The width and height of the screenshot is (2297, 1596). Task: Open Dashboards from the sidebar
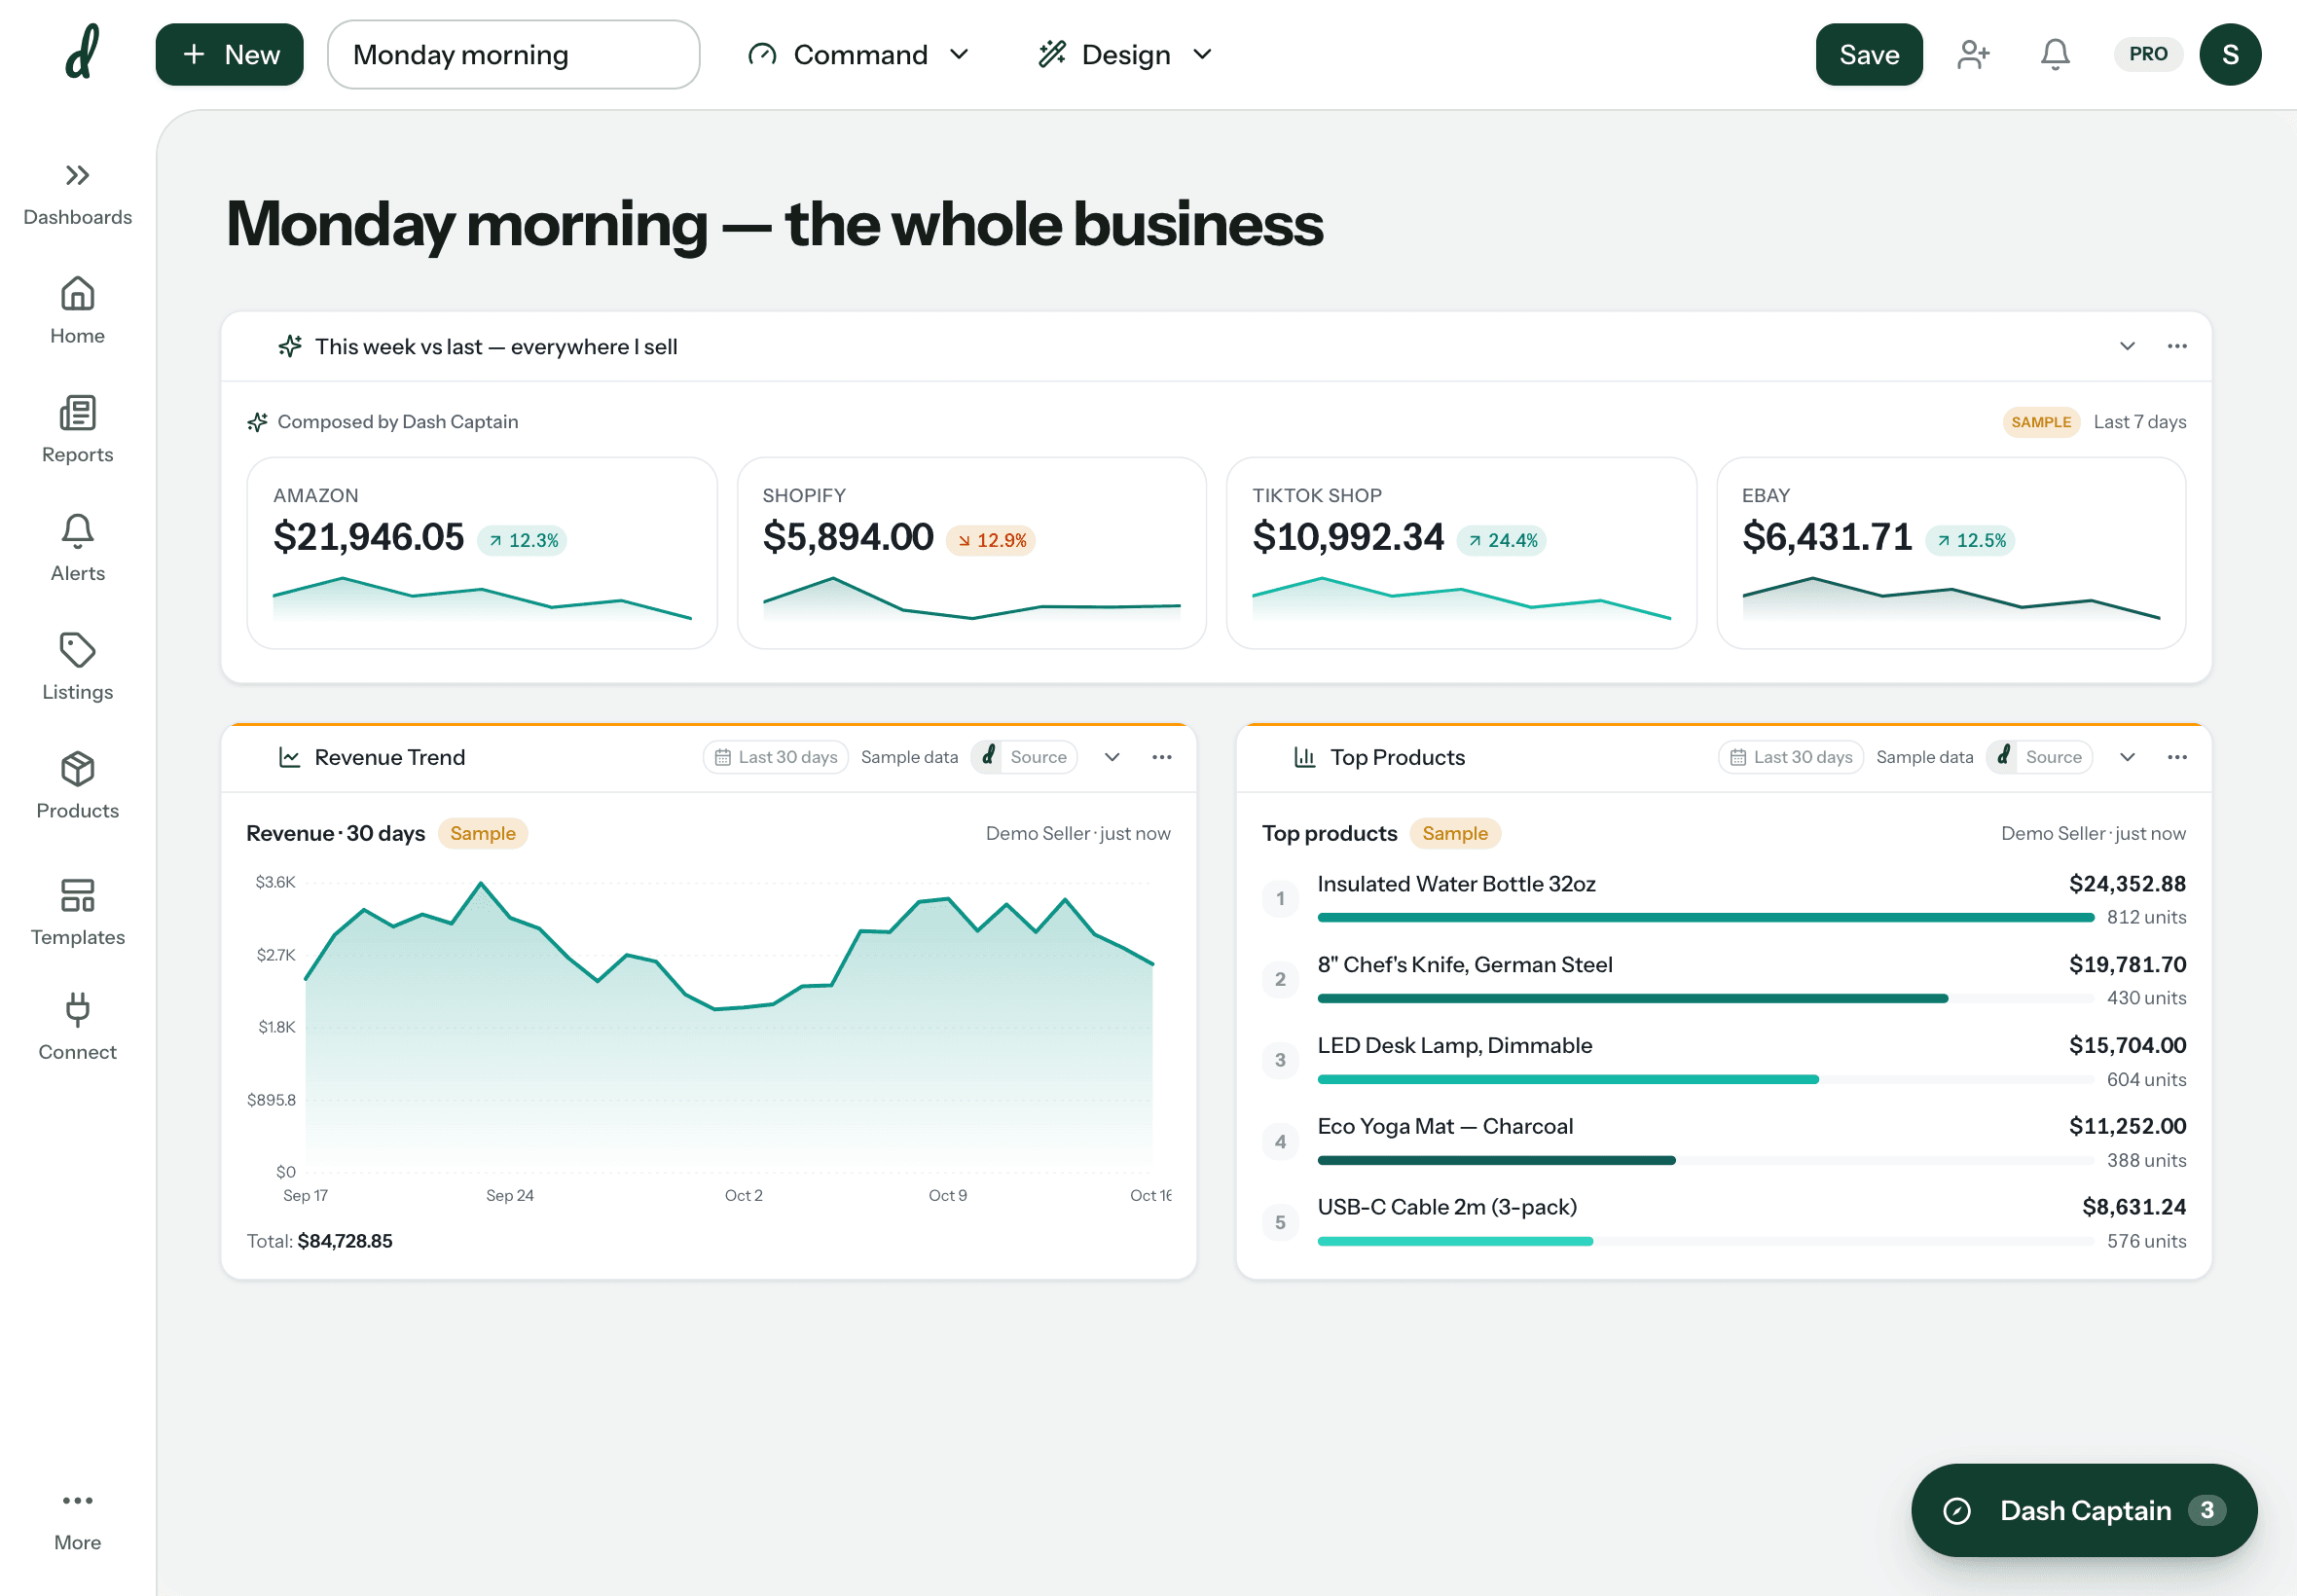point(77,194)
